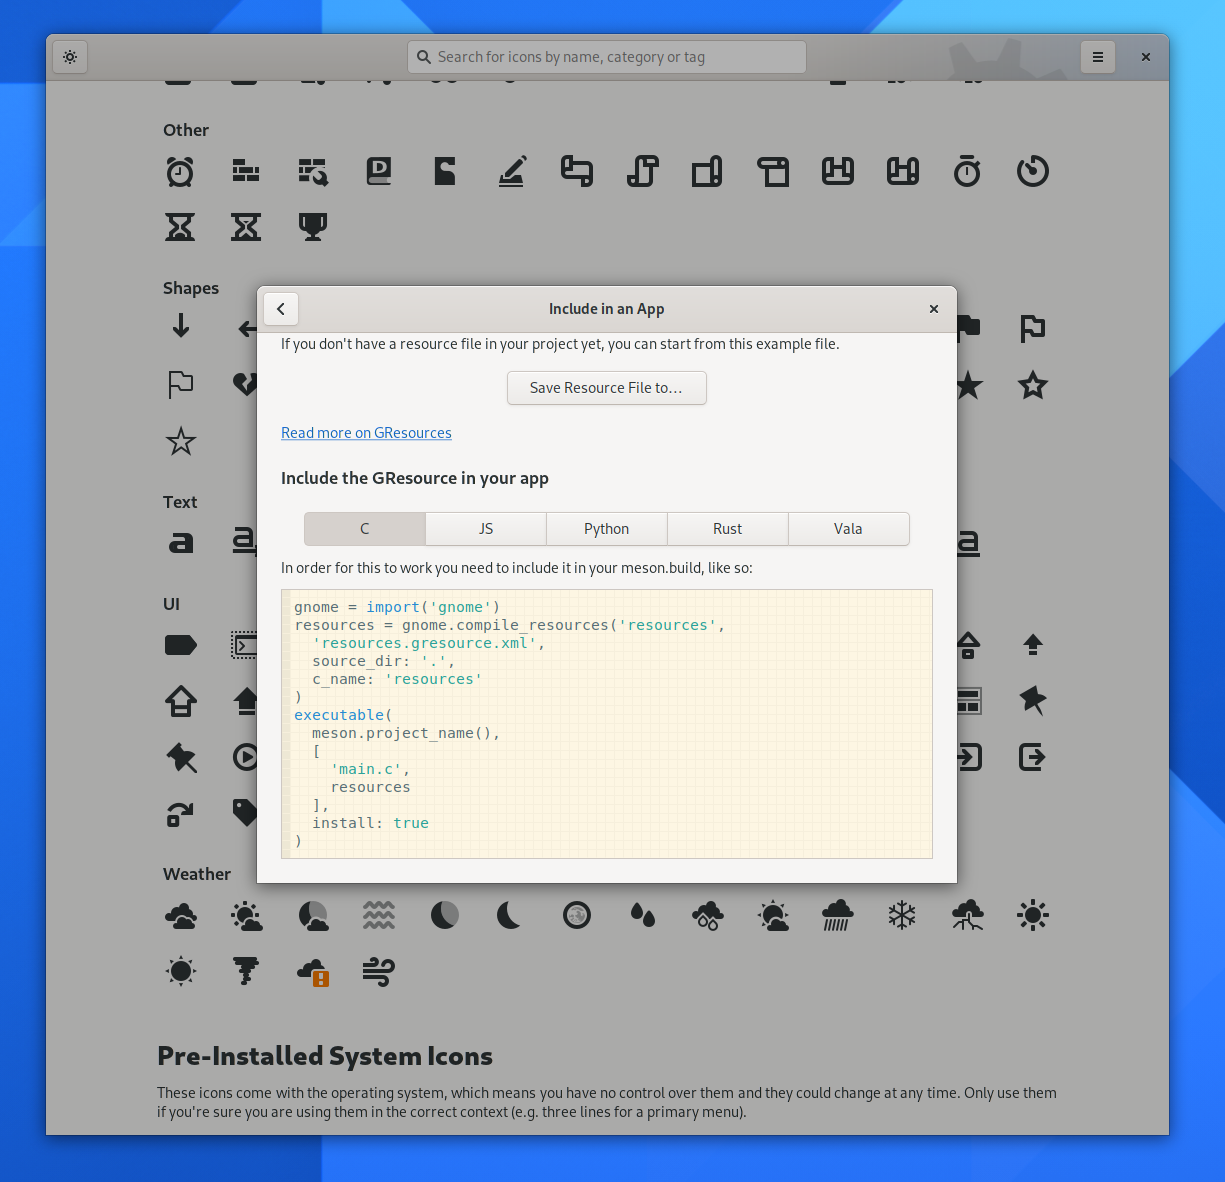The height and width of the screenshot is (1182, 1225).
Task: Select the windy weather icon
Action: click(378, 971)
